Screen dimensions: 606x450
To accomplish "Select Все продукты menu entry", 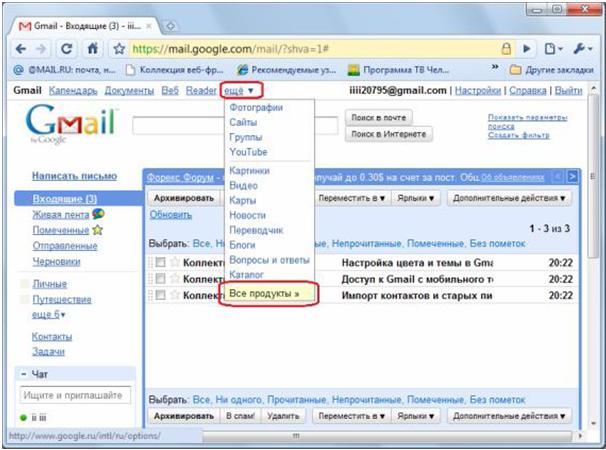I will [264, 293].
